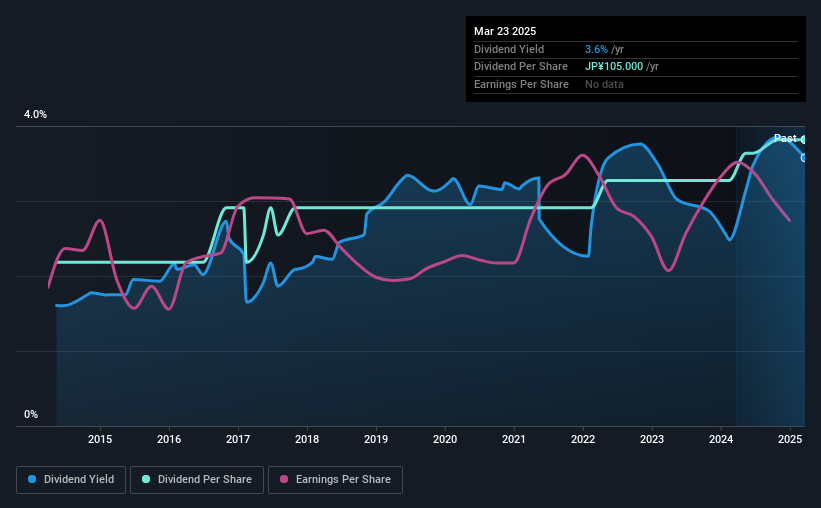Click the JP¥105.000 dividend per share value
The image size is (821, 508).
(x=614, y=67)
